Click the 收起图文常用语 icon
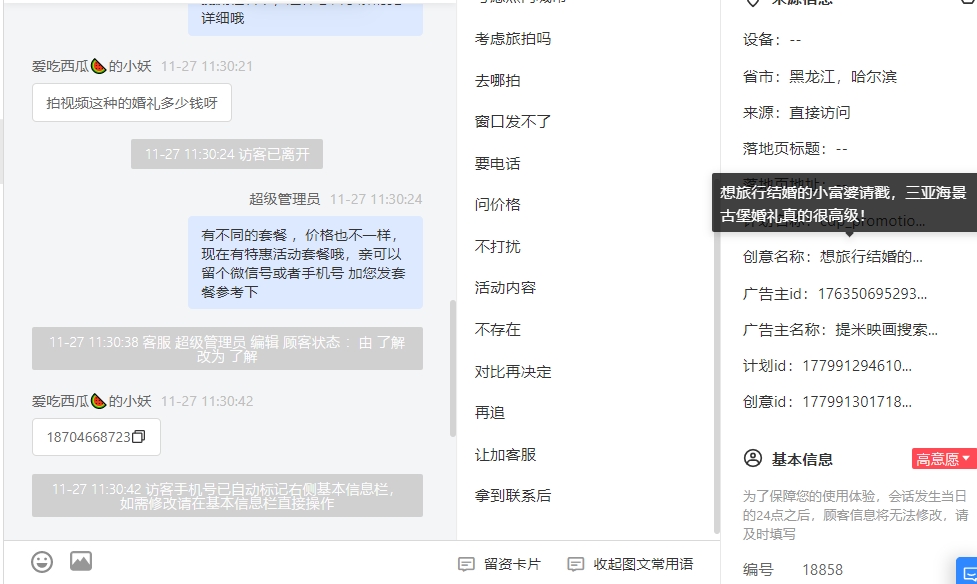Image resolution: width=977 pixels, height=584 pixels. [576, 564]
